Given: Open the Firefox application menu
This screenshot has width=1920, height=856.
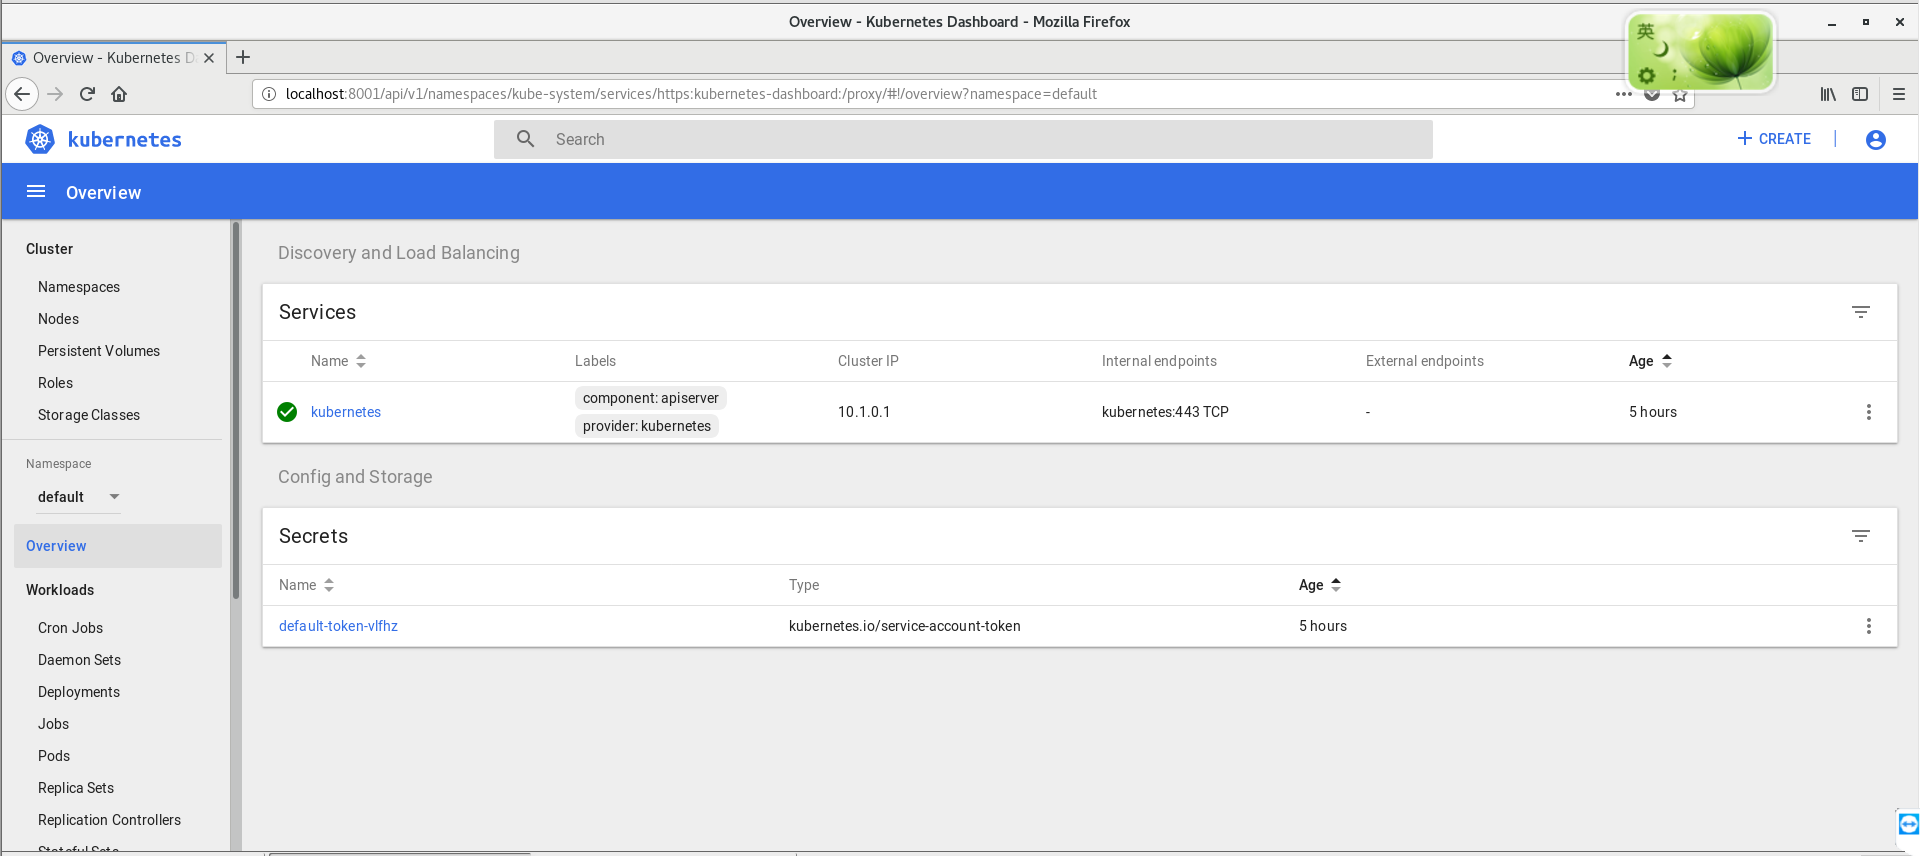Looking at the screenshot, I should coord(1899,94).
